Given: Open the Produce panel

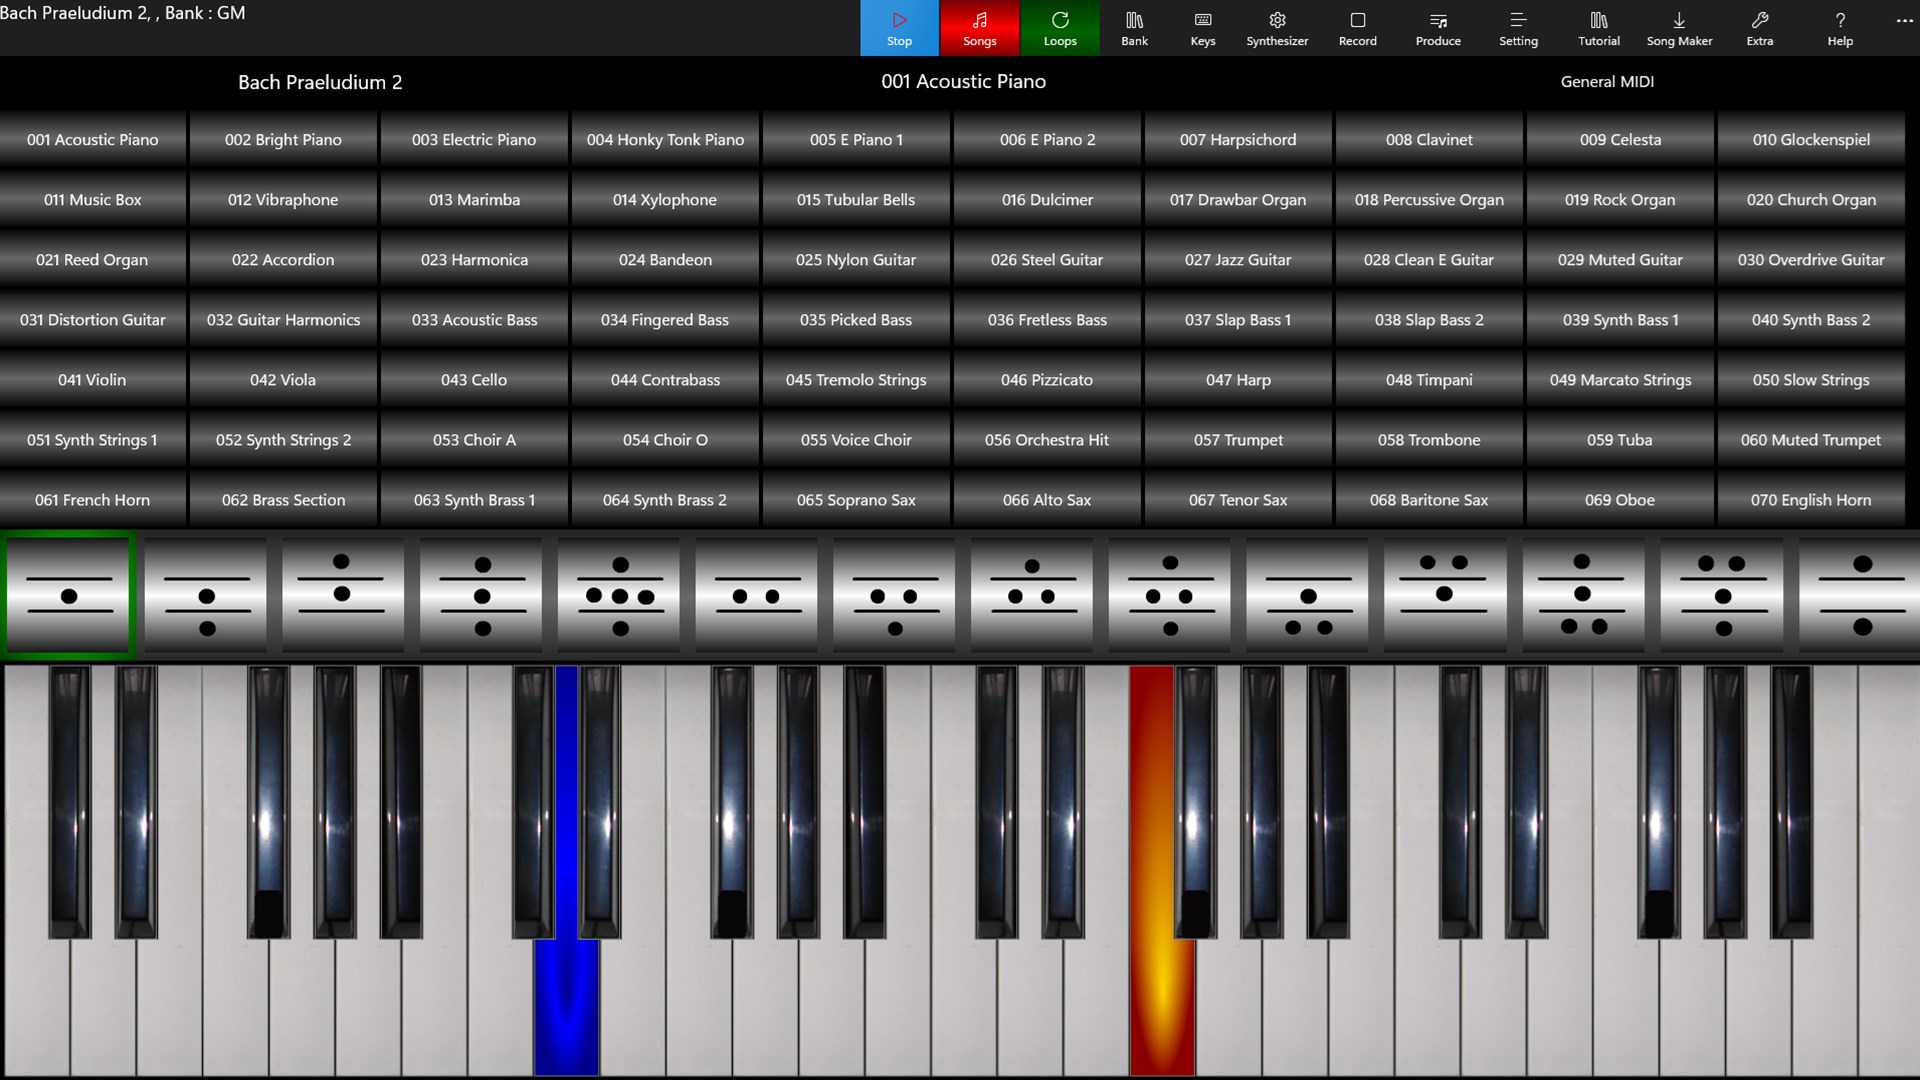Looking at the screenshot, I should (1438, 28).
